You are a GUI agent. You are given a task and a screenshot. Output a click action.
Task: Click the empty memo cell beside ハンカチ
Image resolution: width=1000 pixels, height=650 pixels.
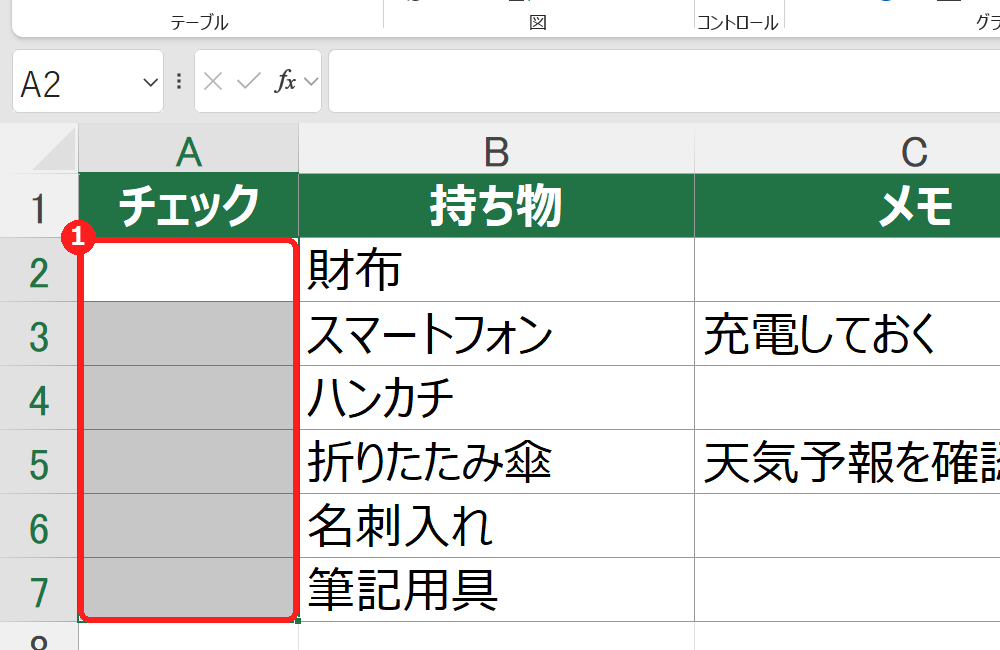click(x=848, y=398)
